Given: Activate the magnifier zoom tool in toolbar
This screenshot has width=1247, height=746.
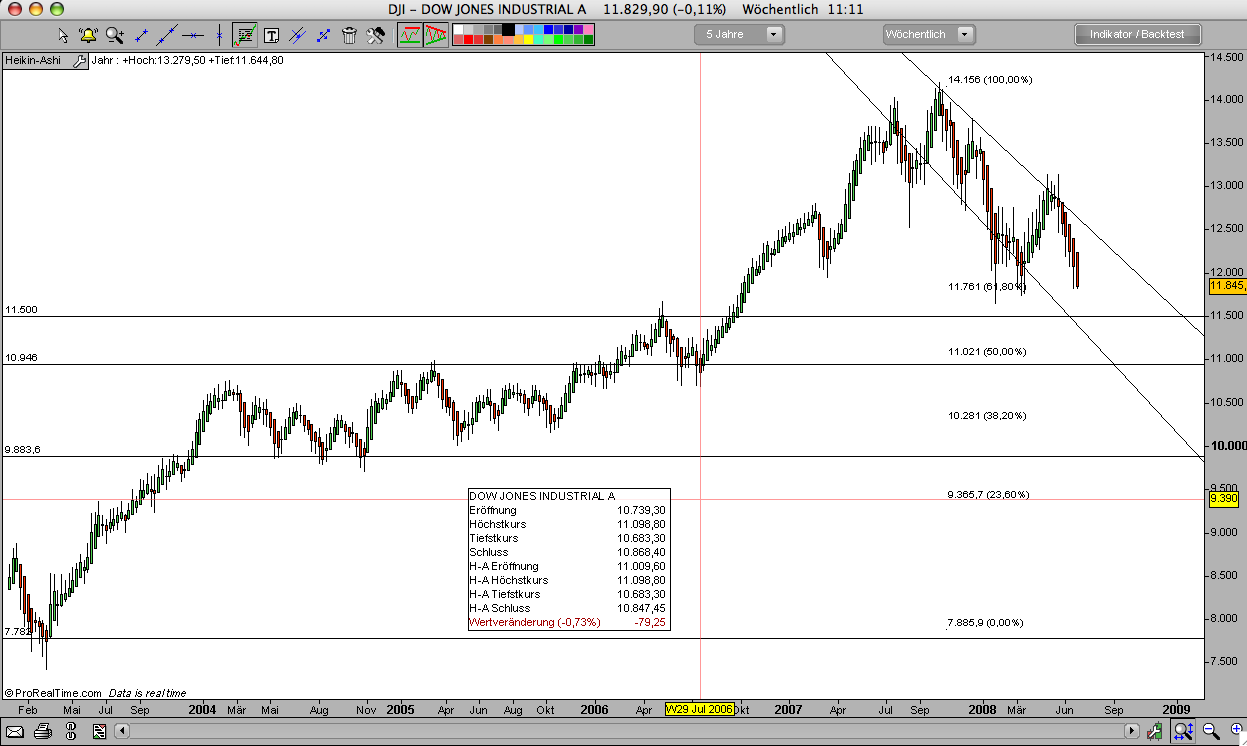Looking at the screenshot, I should click(114, 35).
